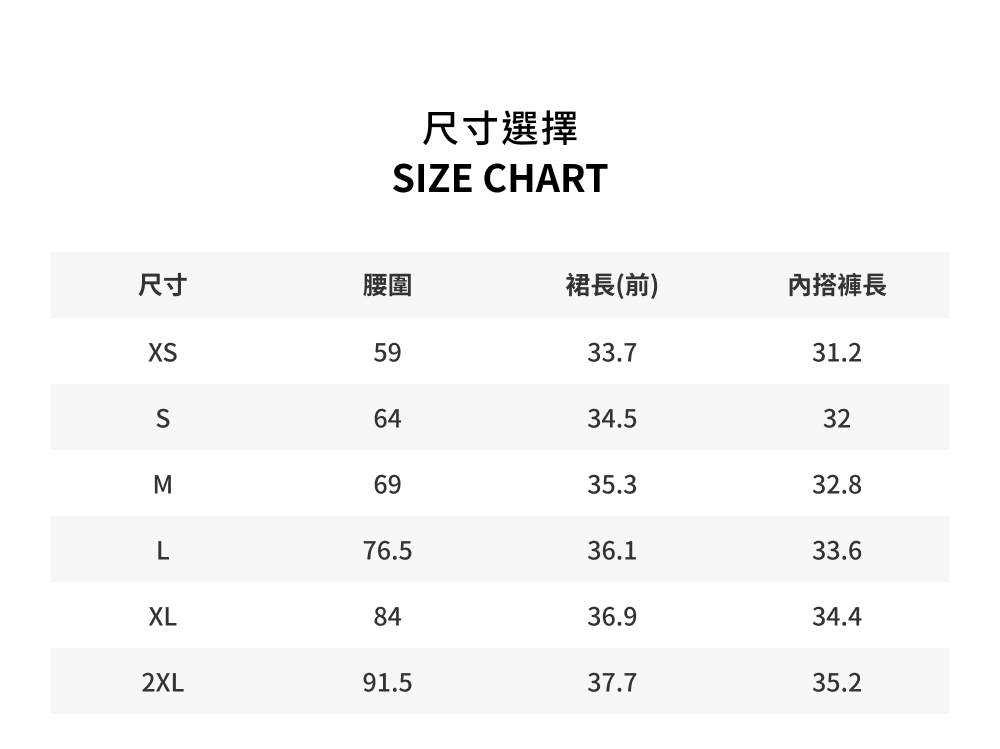Select the XL size row label
The image size is (1000, 749).
coord(163,617)
